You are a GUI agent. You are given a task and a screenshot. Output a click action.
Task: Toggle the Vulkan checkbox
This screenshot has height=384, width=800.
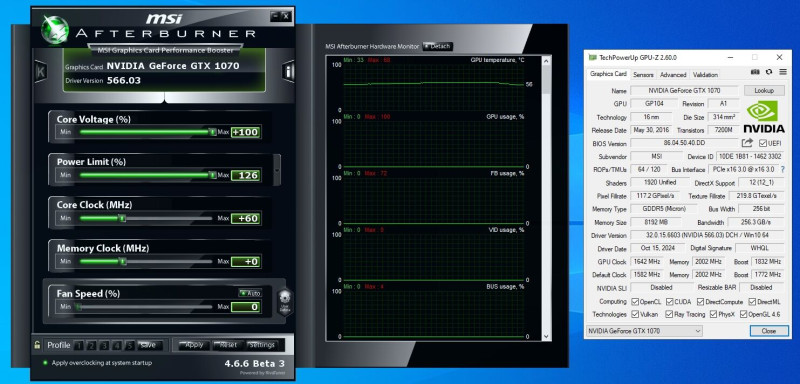[635, 315]
